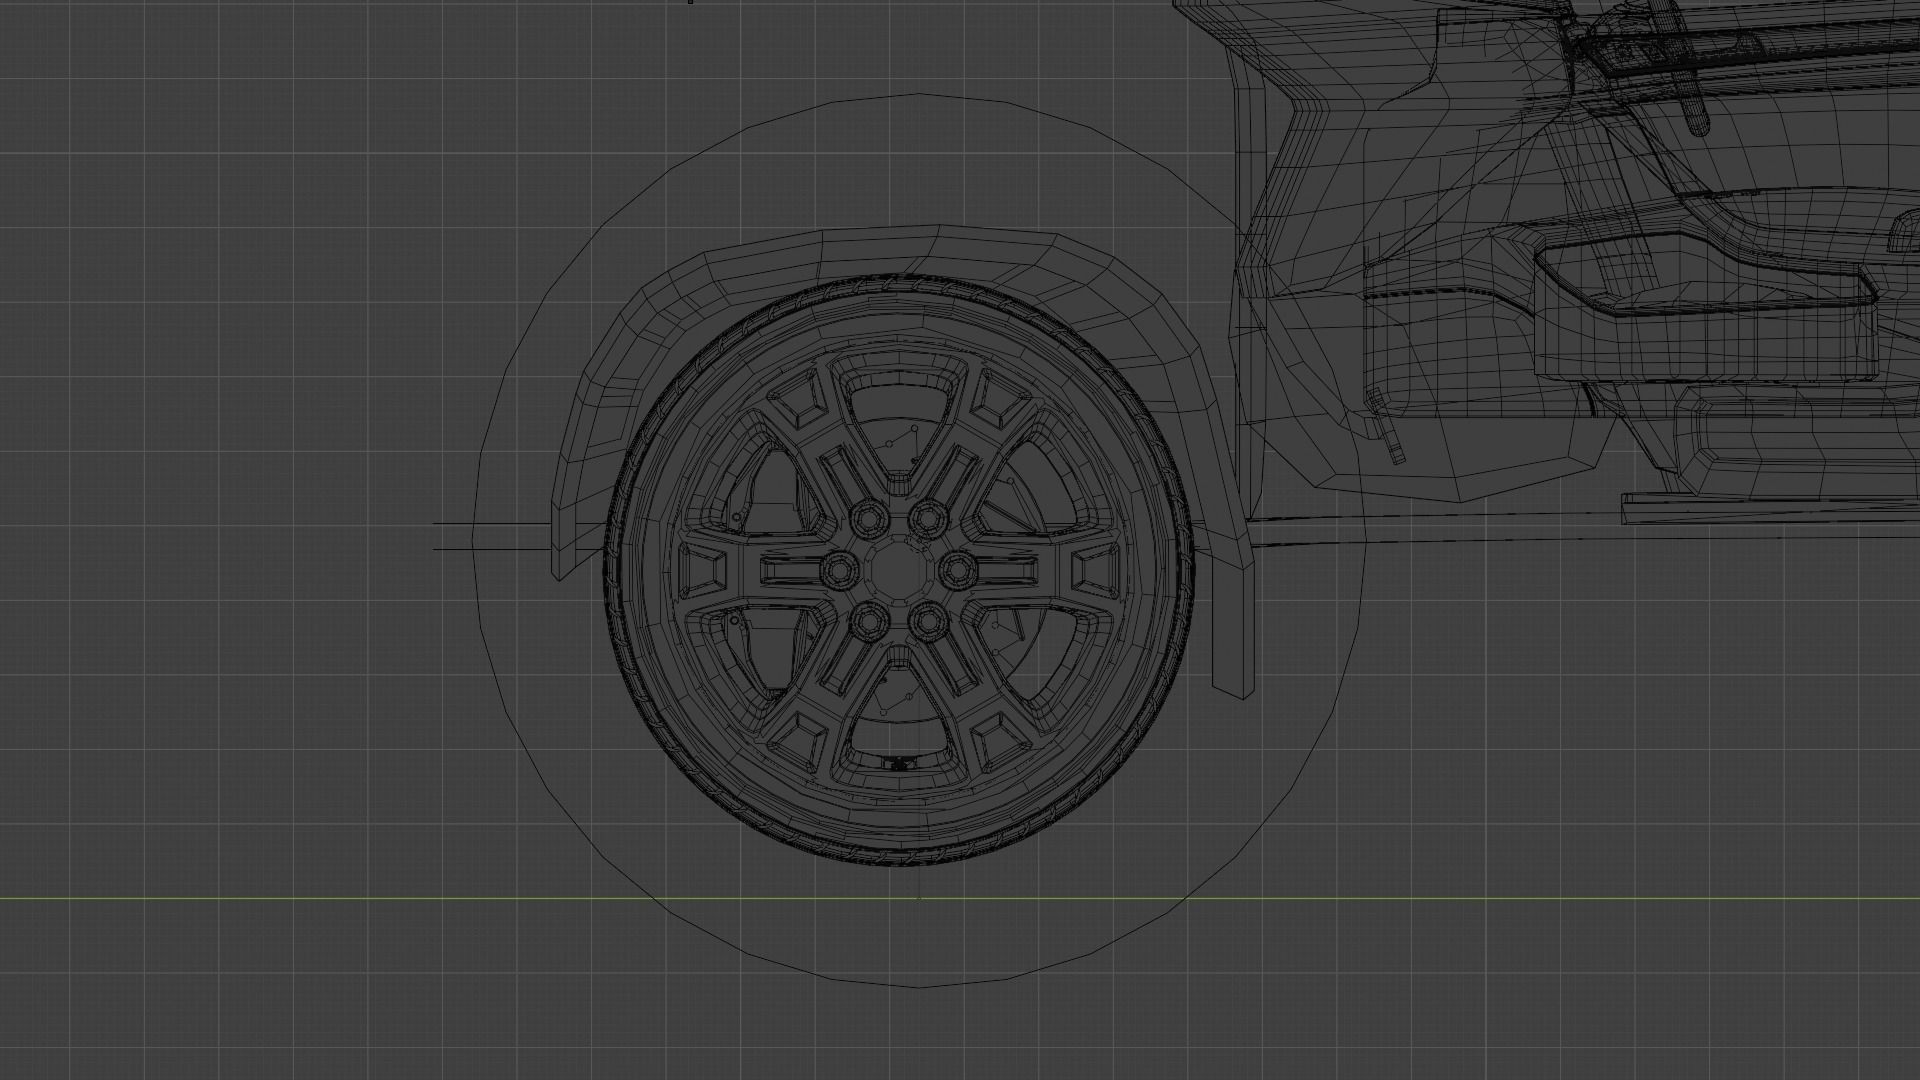The width and height of the screenshot is (1920, 1080).
Task: Select the leftmost lug nut
Action: coord(838,570)
